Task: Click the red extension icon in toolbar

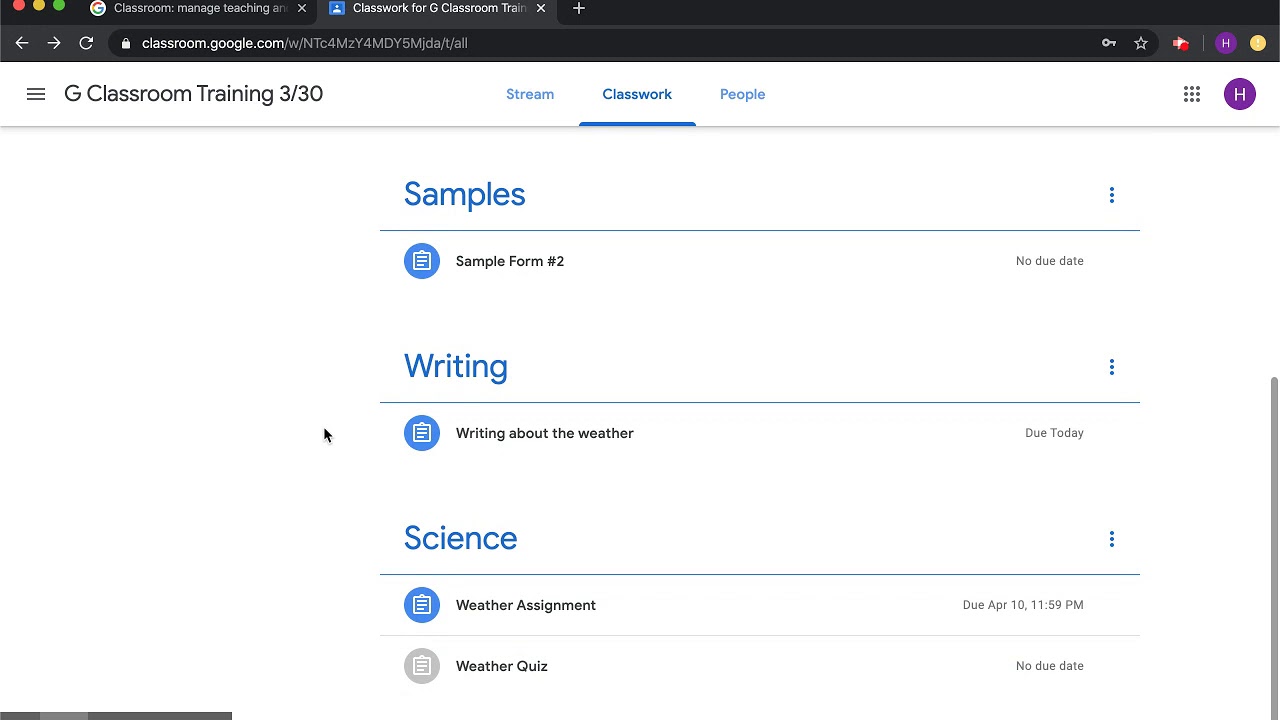Action: tap(1181, 43)
